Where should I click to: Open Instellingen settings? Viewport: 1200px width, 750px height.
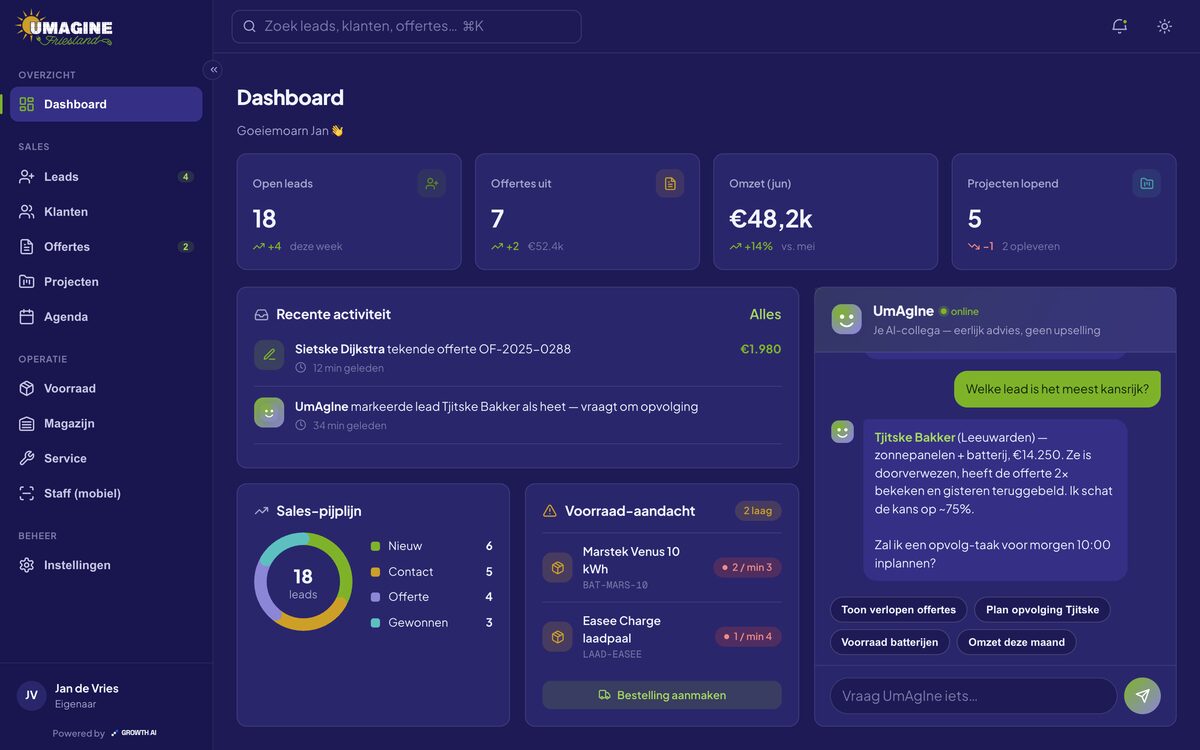point(106,565)
